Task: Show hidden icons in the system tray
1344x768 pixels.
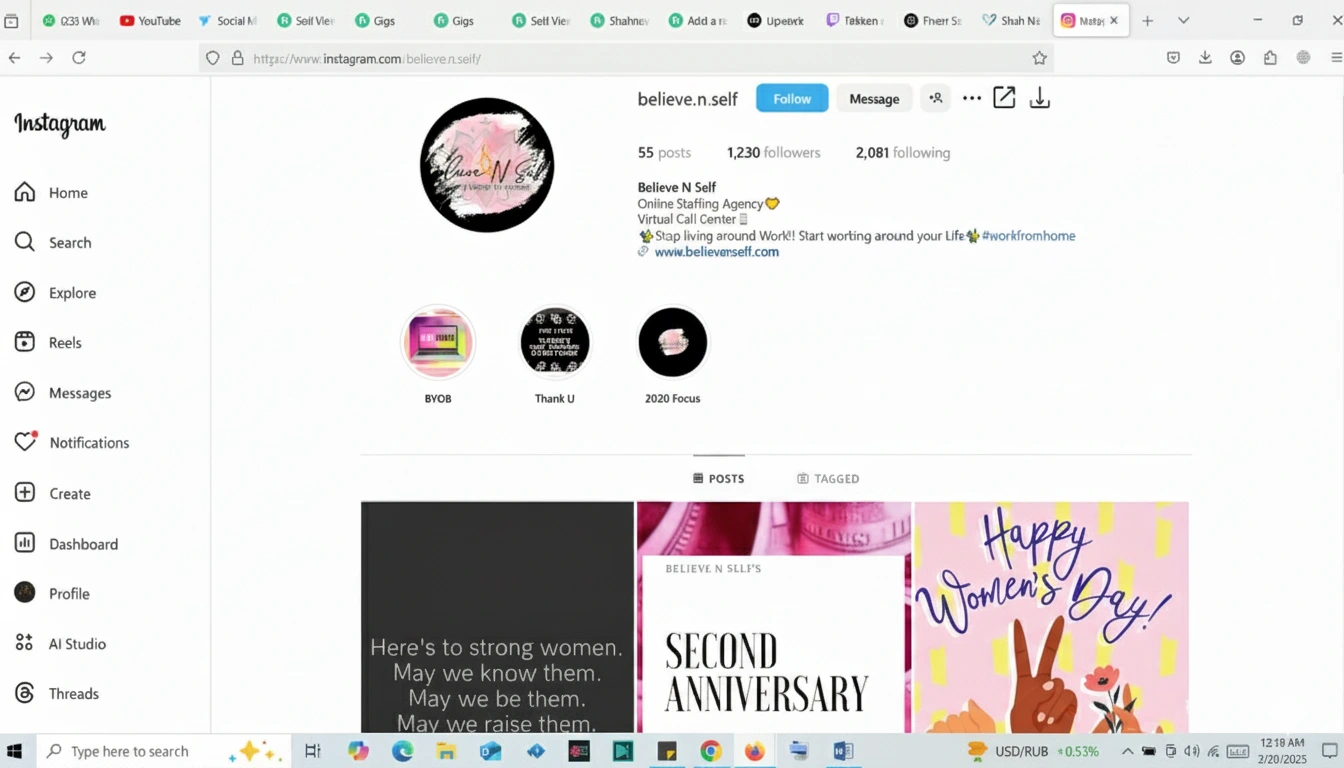Action: coord(1127,751)
